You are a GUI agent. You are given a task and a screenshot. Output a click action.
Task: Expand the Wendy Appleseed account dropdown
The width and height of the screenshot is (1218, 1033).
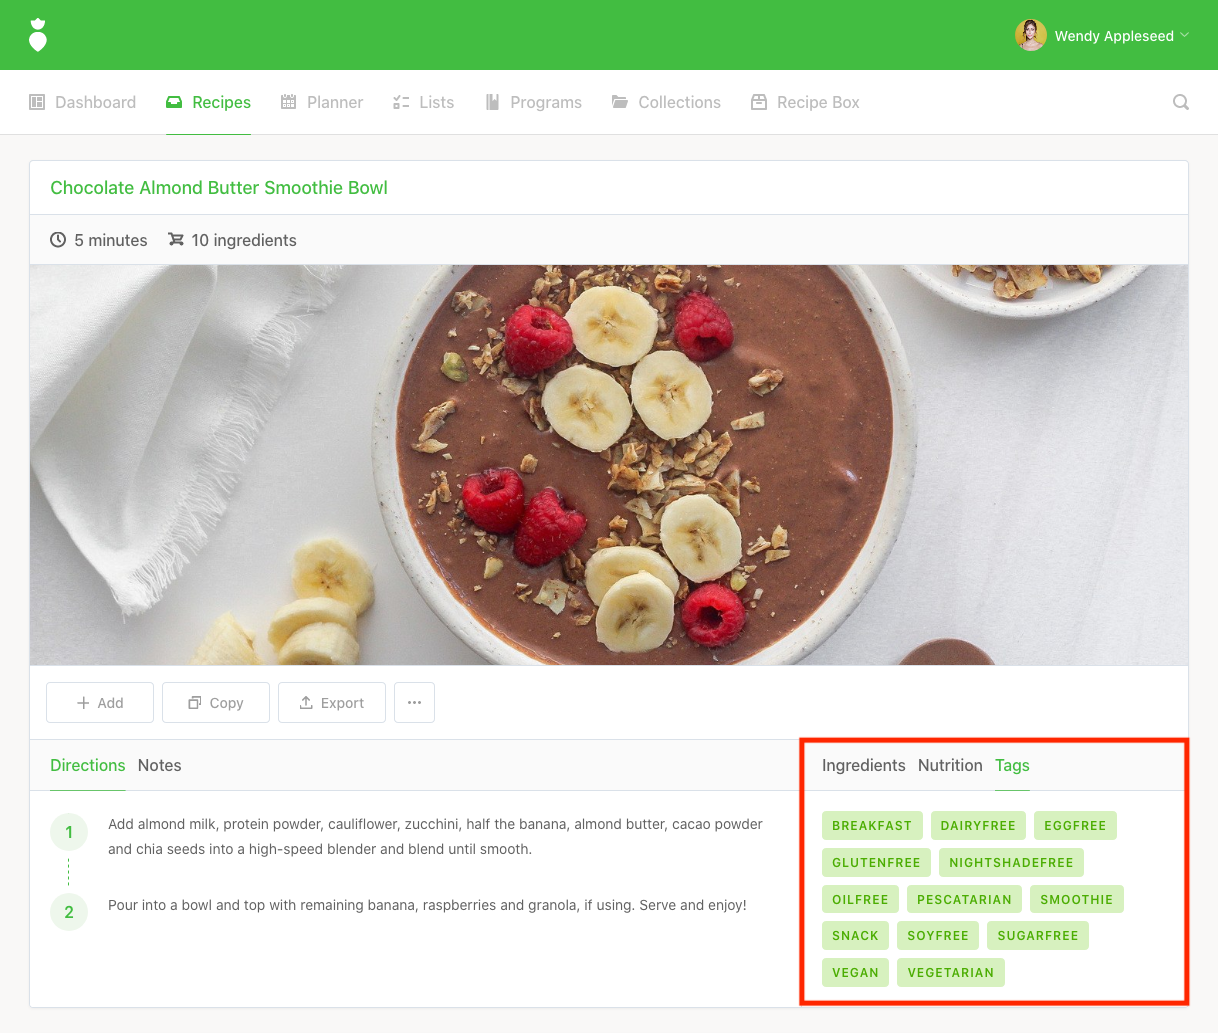coord(1184,35)
